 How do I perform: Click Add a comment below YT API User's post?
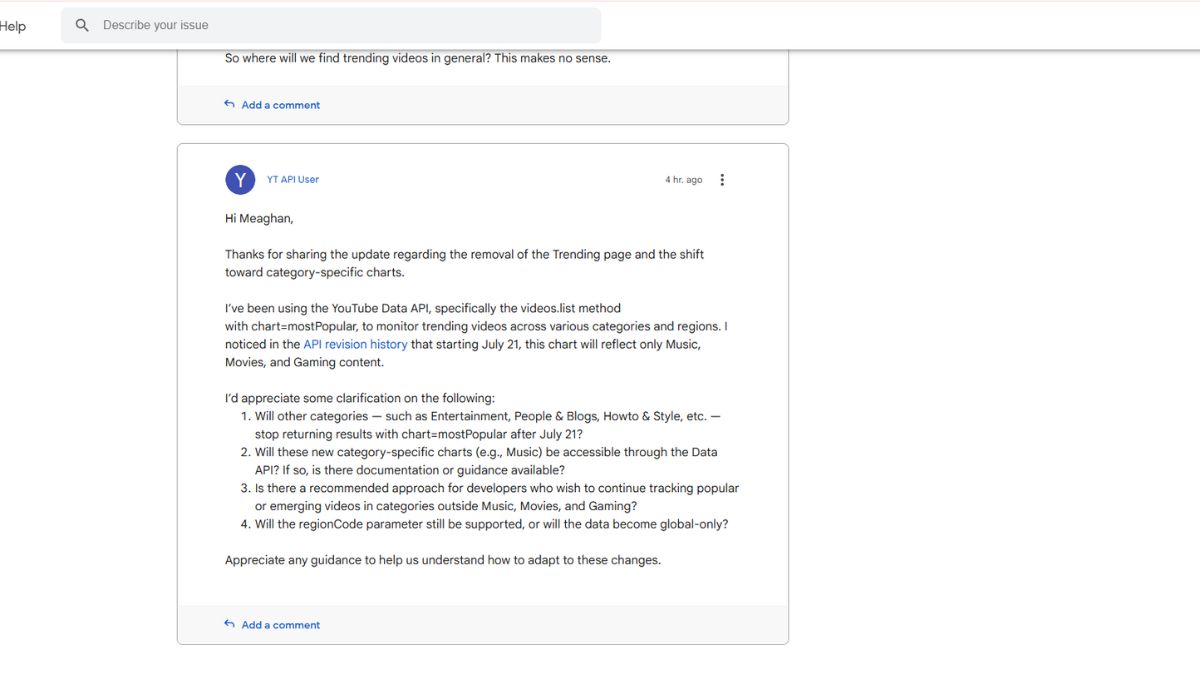pos(280,624)
